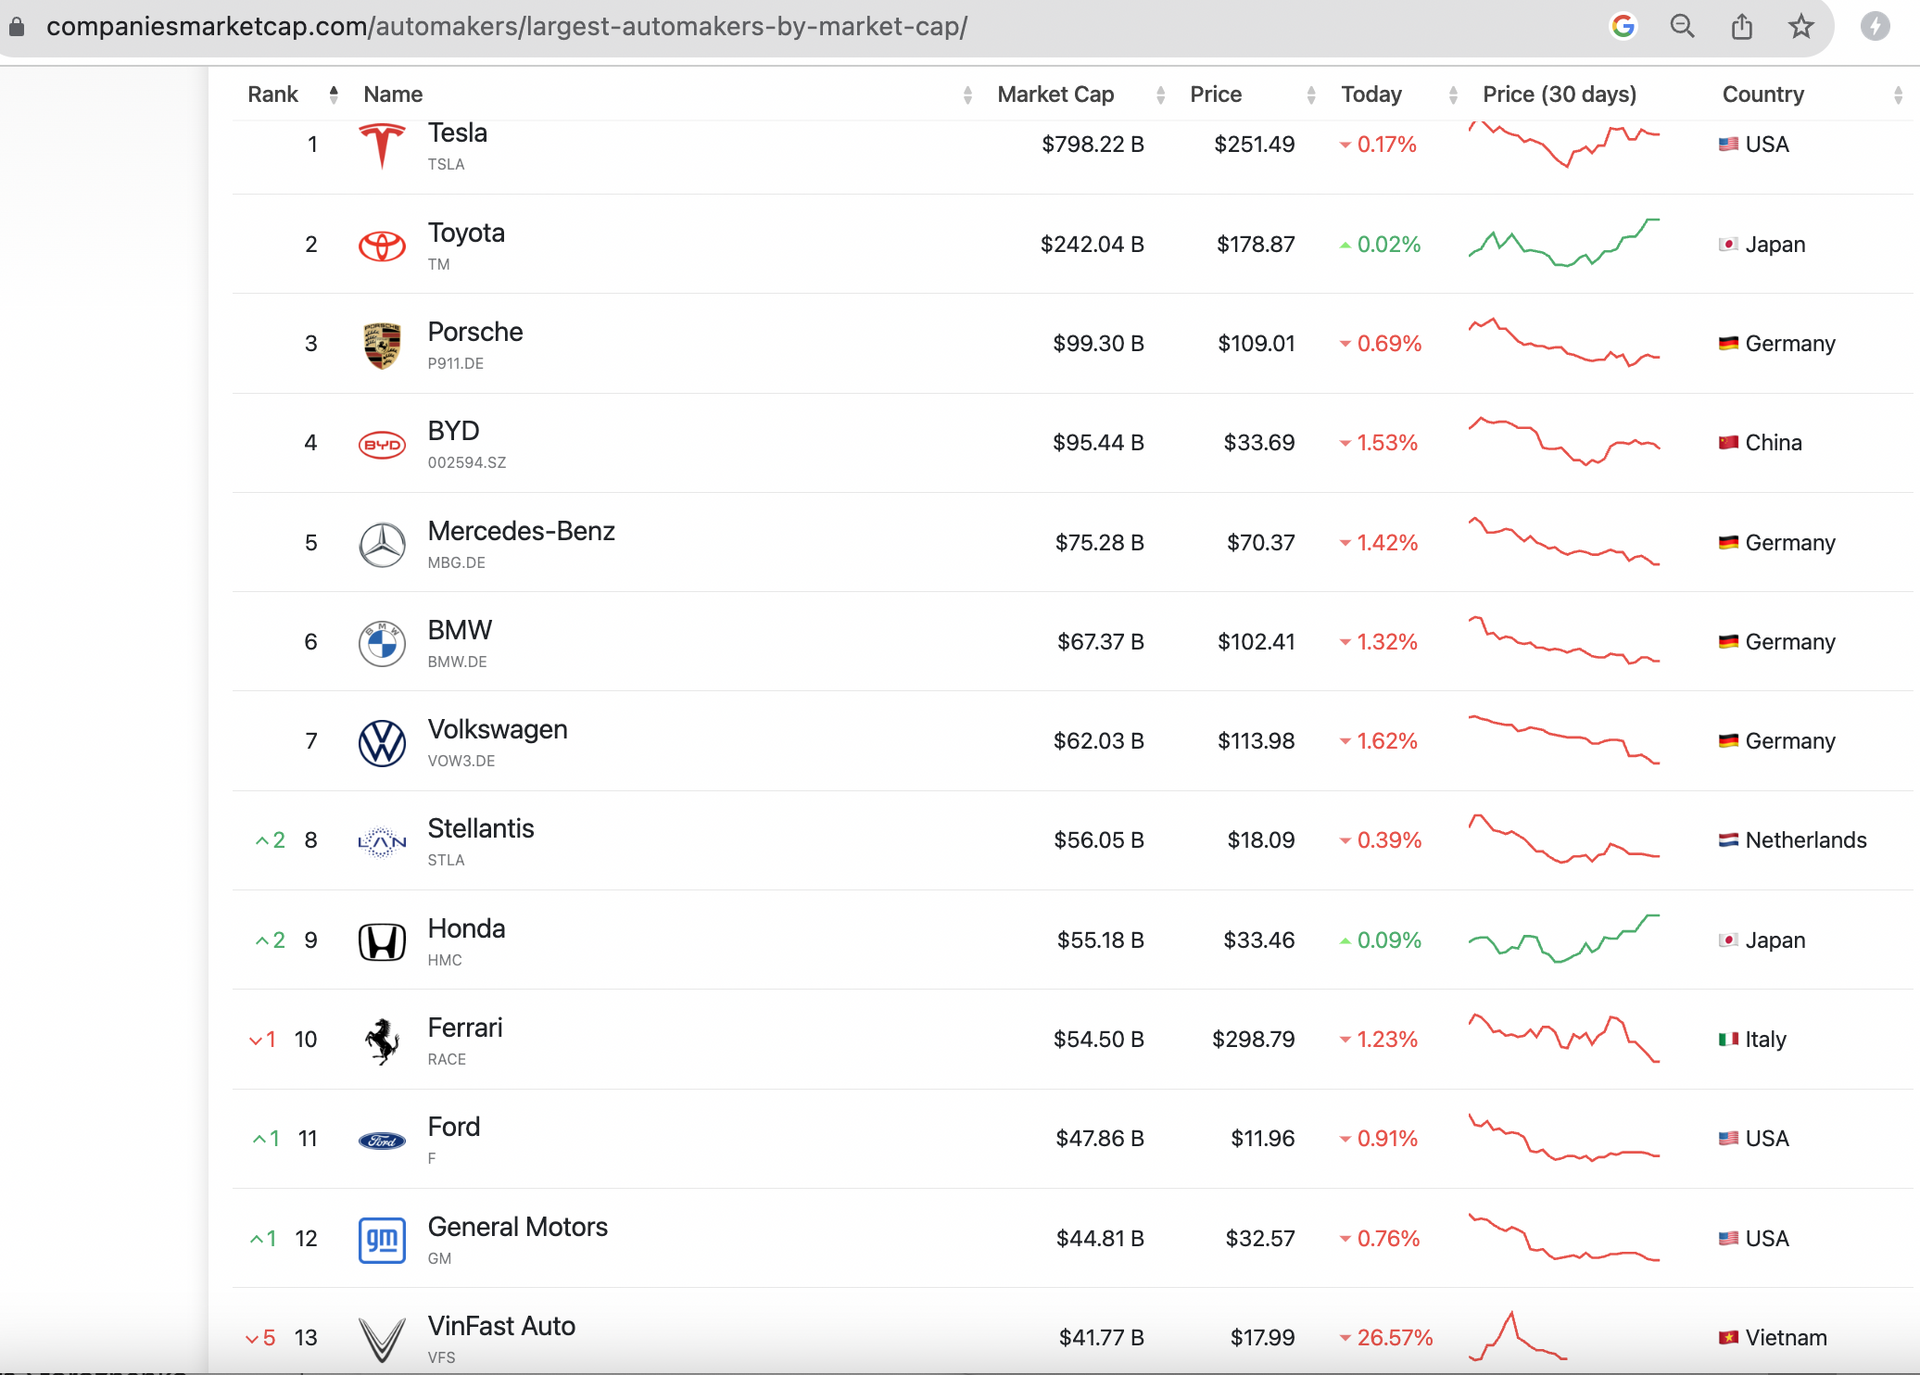Open the Mercedes-Benz company link
This screenshot has height=1375, width=1920.
[521, 530]
